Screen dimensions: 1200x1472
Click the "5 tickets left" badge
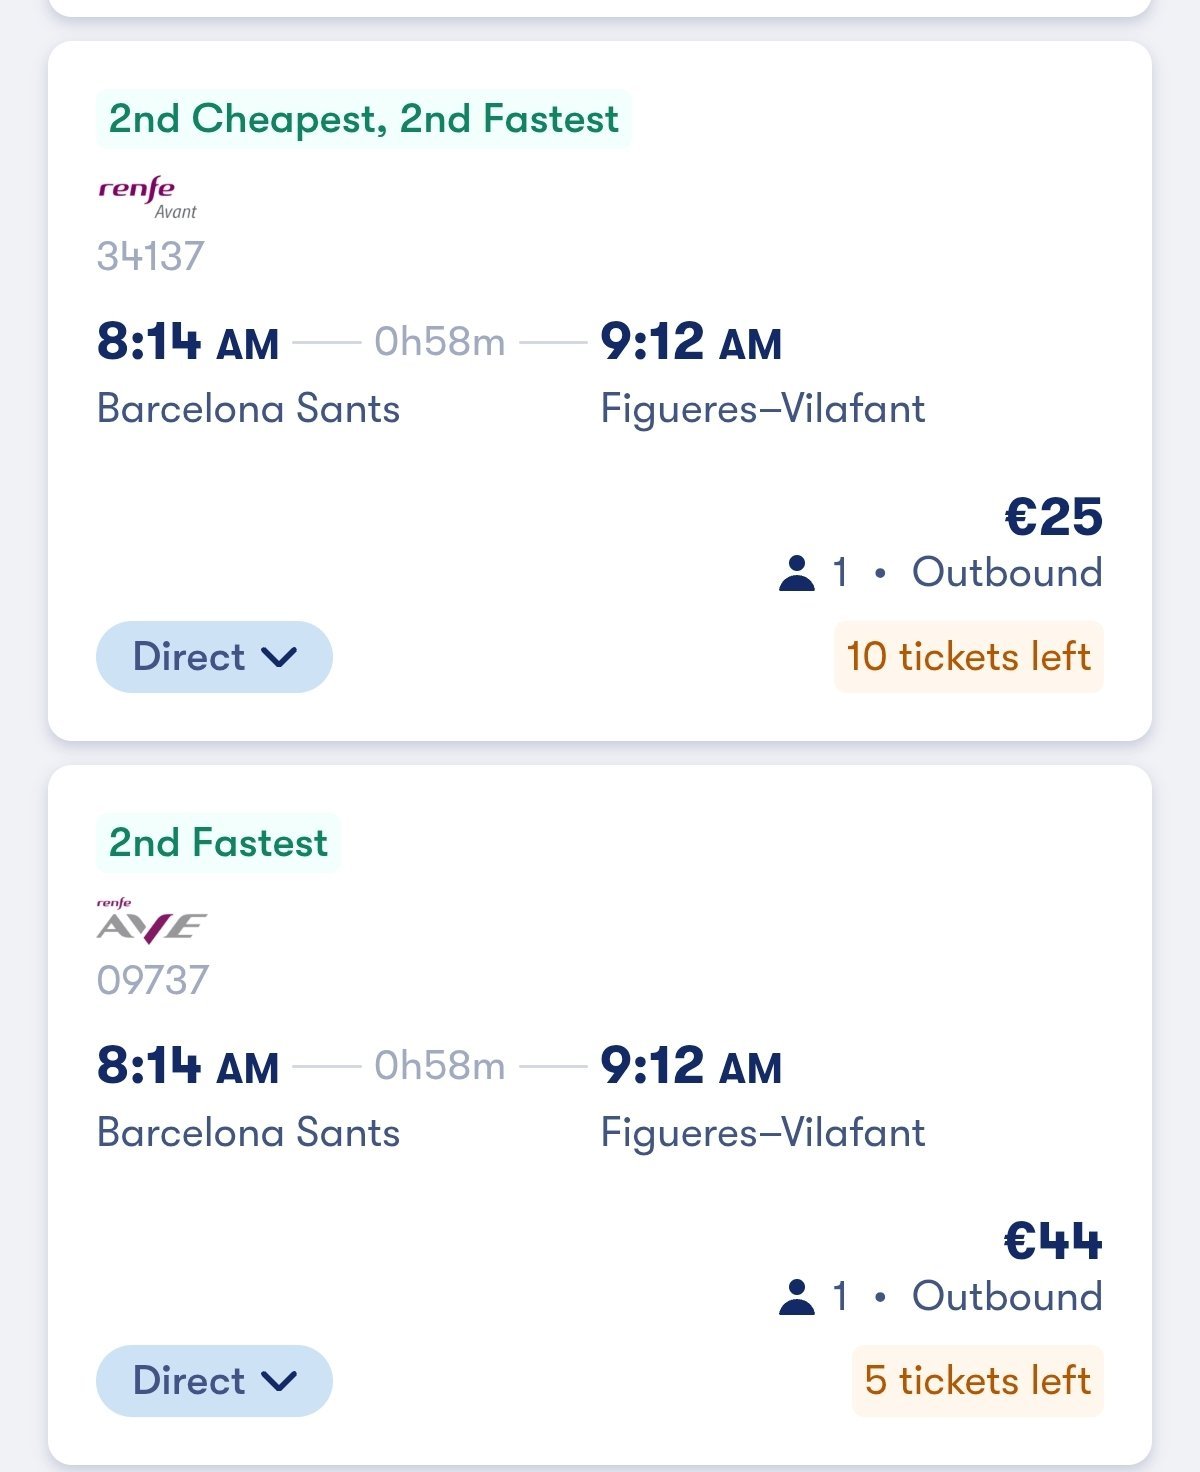tap(977, 1381)
